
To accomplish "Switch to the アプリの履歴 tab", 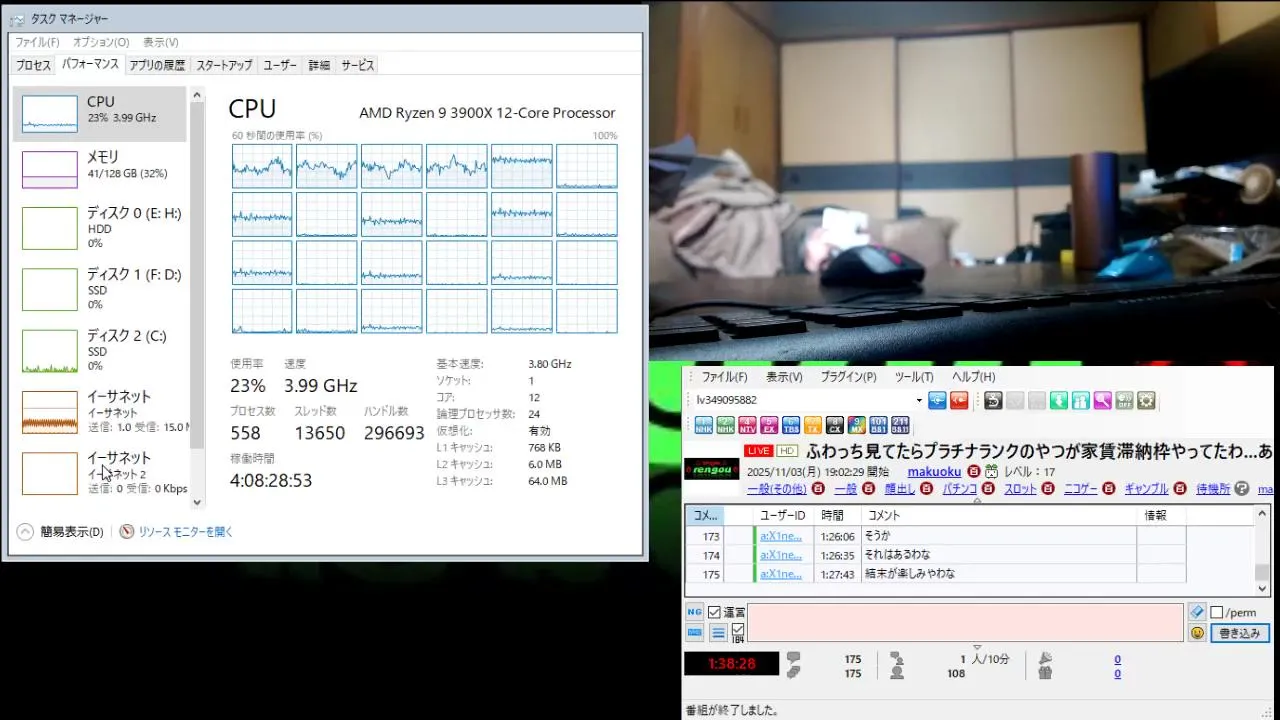I will click(x=157, y=65).
